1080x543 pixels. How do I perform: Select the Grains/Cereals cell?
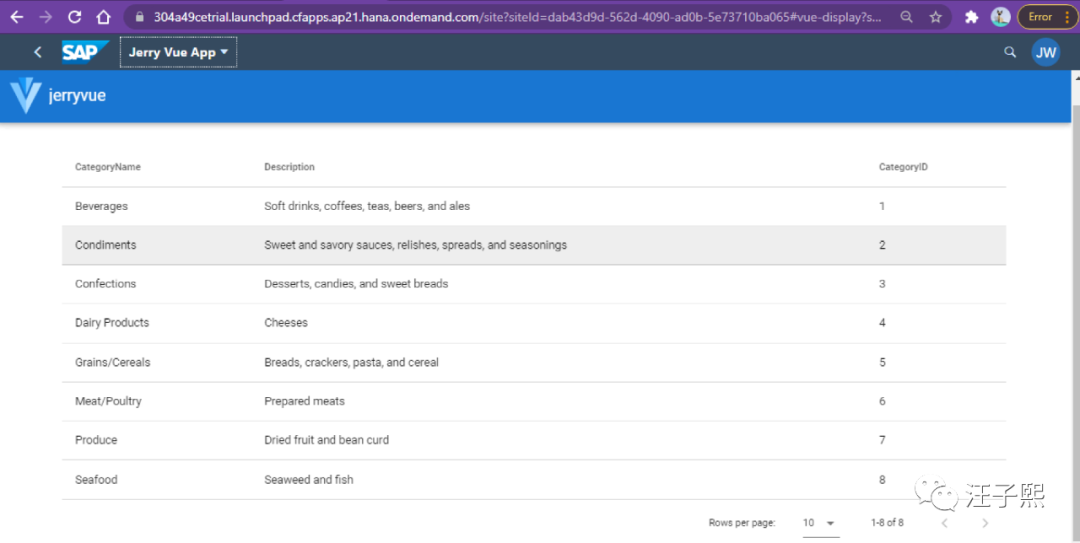click(x=112, y=362)
